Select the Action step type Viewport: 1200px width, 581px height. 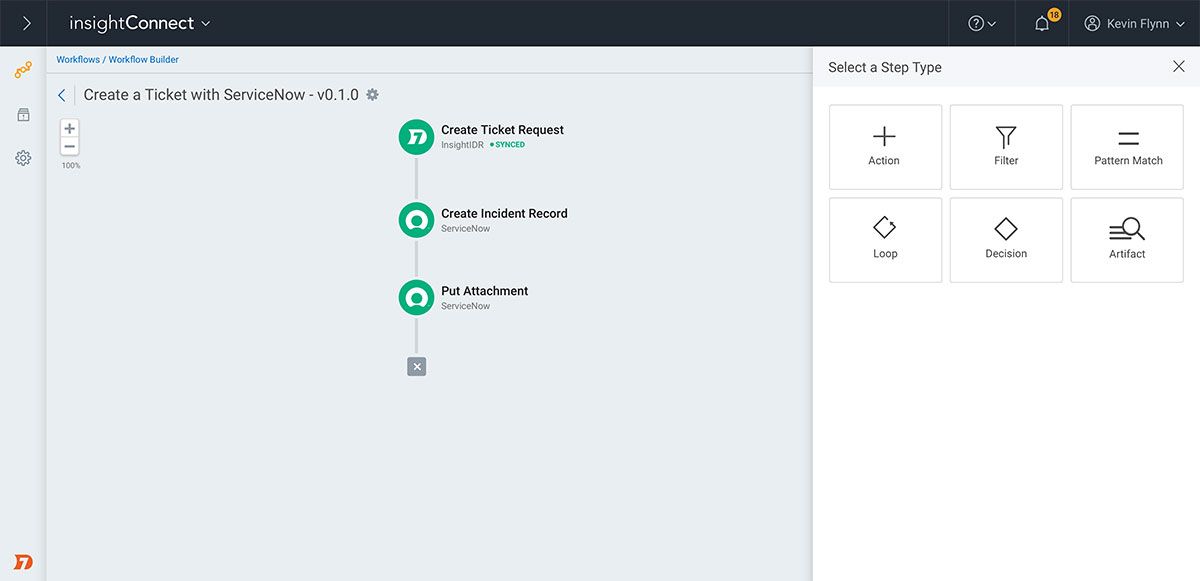[x=885, y=147]
